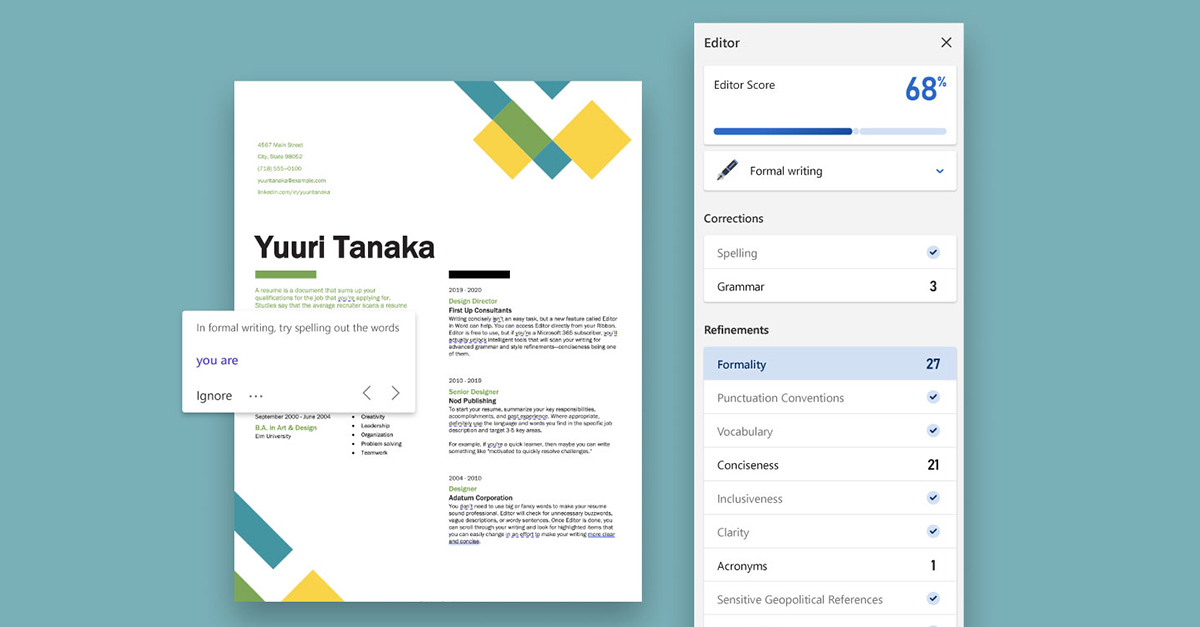Click the checkmark next to Punctuation Conventions
The height and width of the screenshot is (627, 1200).
[933, 397]
